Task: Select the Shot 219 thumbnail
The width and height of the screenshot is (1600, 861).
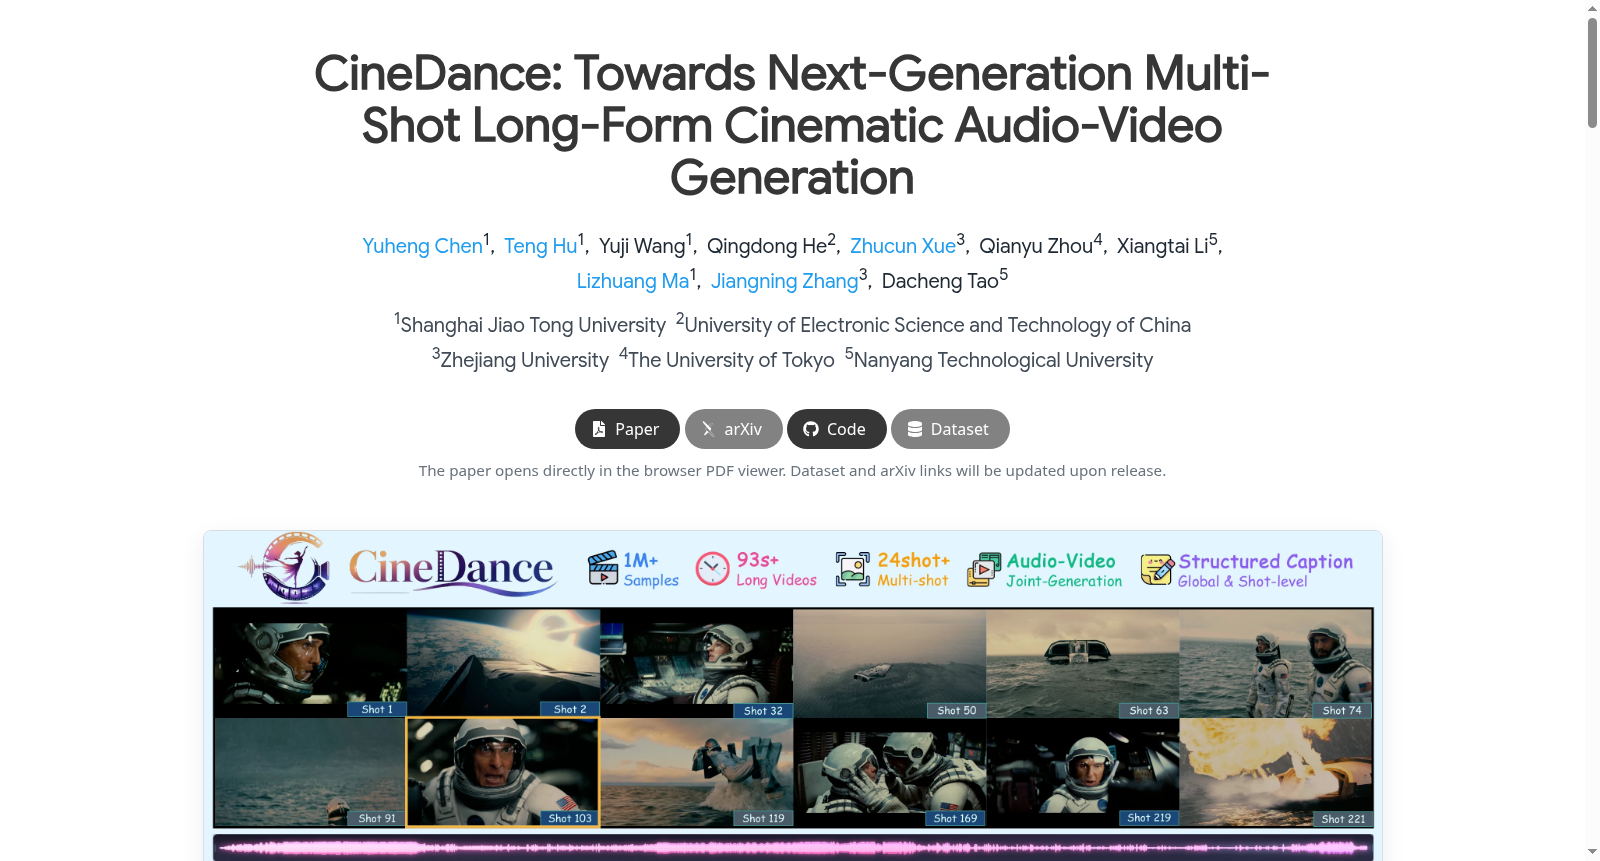Action: point(1082,772)
